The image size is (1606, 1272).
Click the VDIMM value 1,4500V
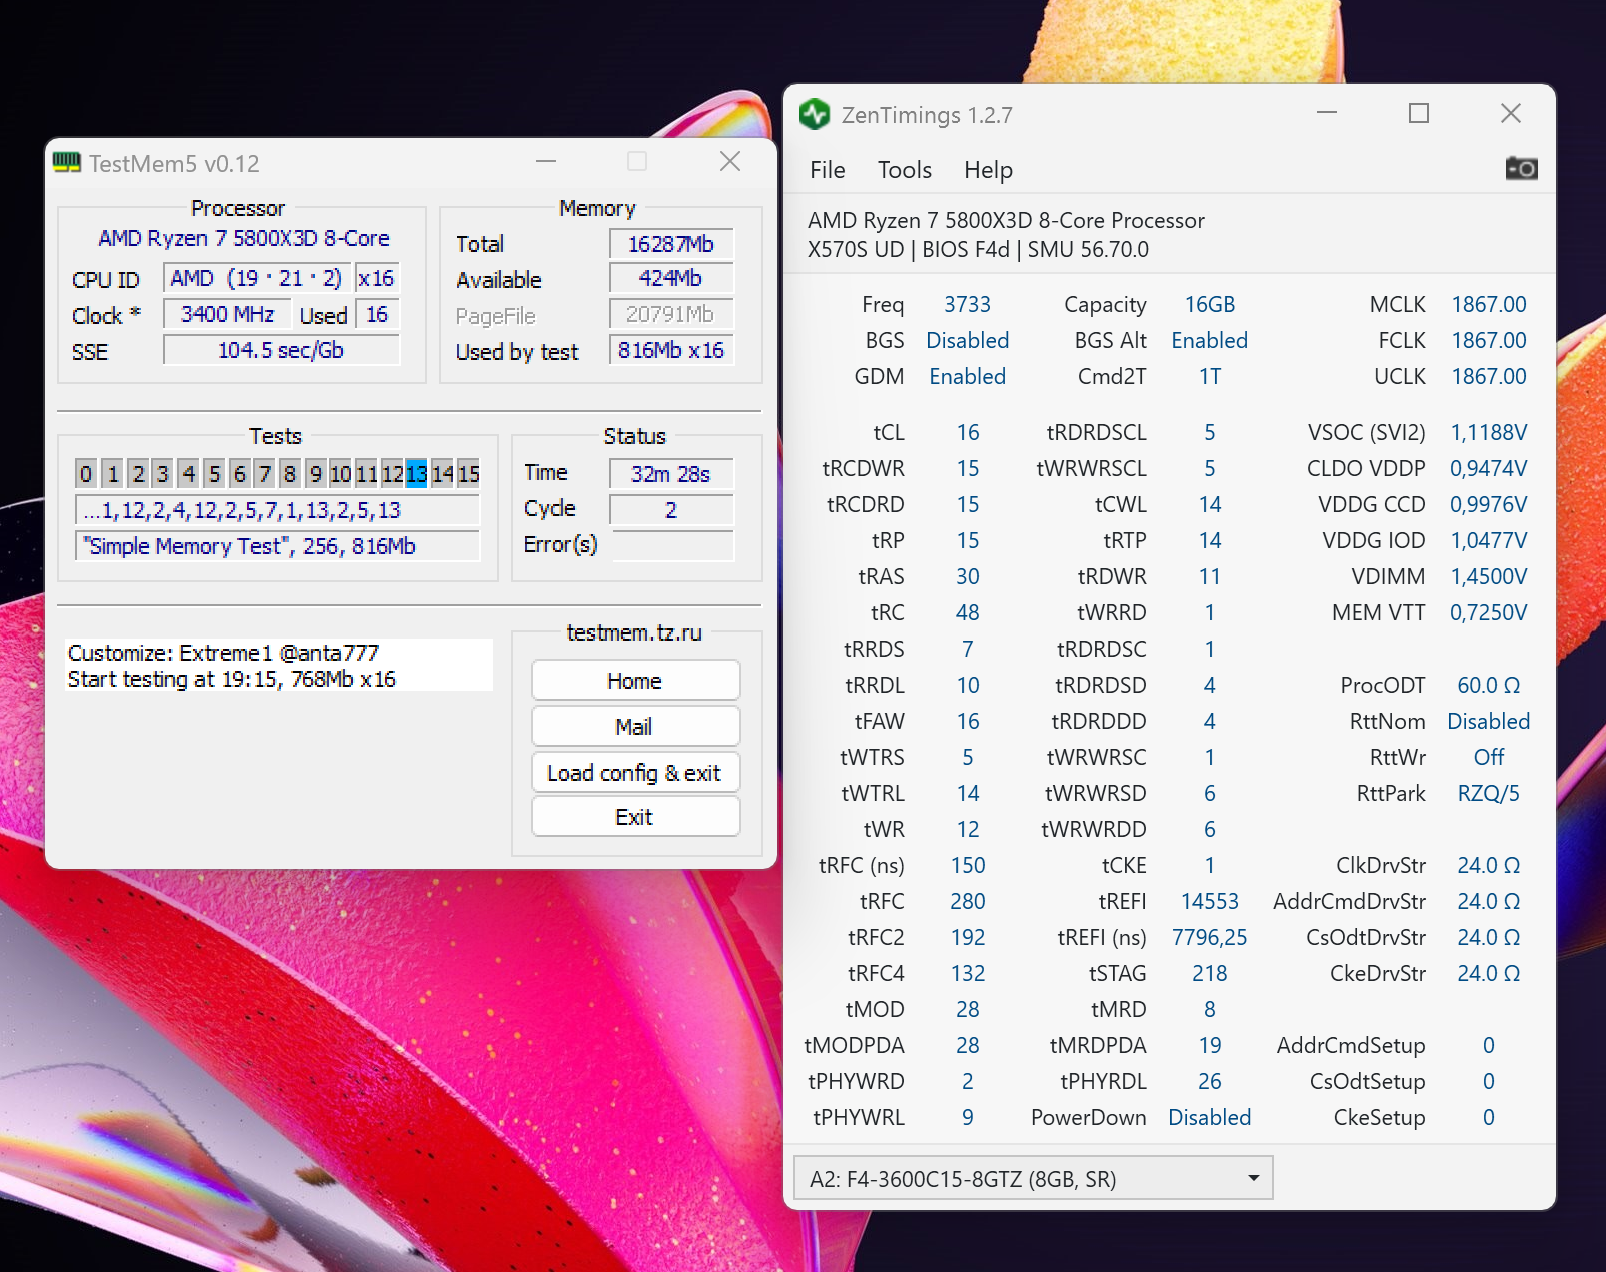(1489, 576)
